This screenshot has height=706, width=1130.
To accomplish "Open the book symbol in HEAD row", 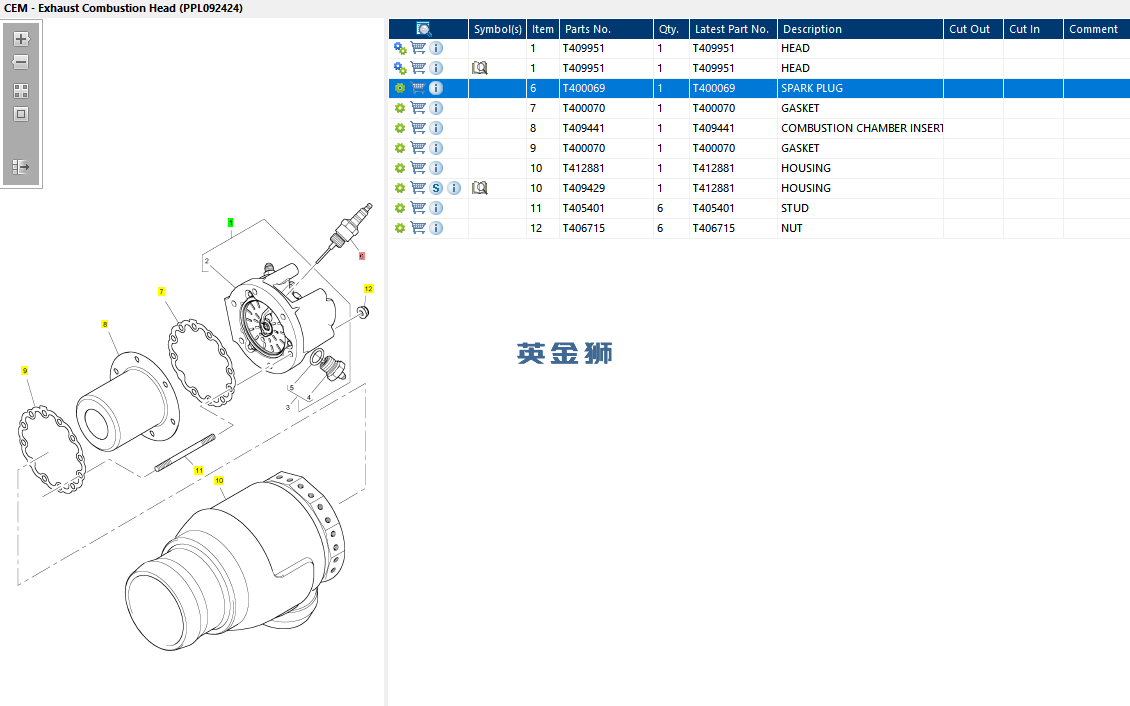I will click(480, 68).
